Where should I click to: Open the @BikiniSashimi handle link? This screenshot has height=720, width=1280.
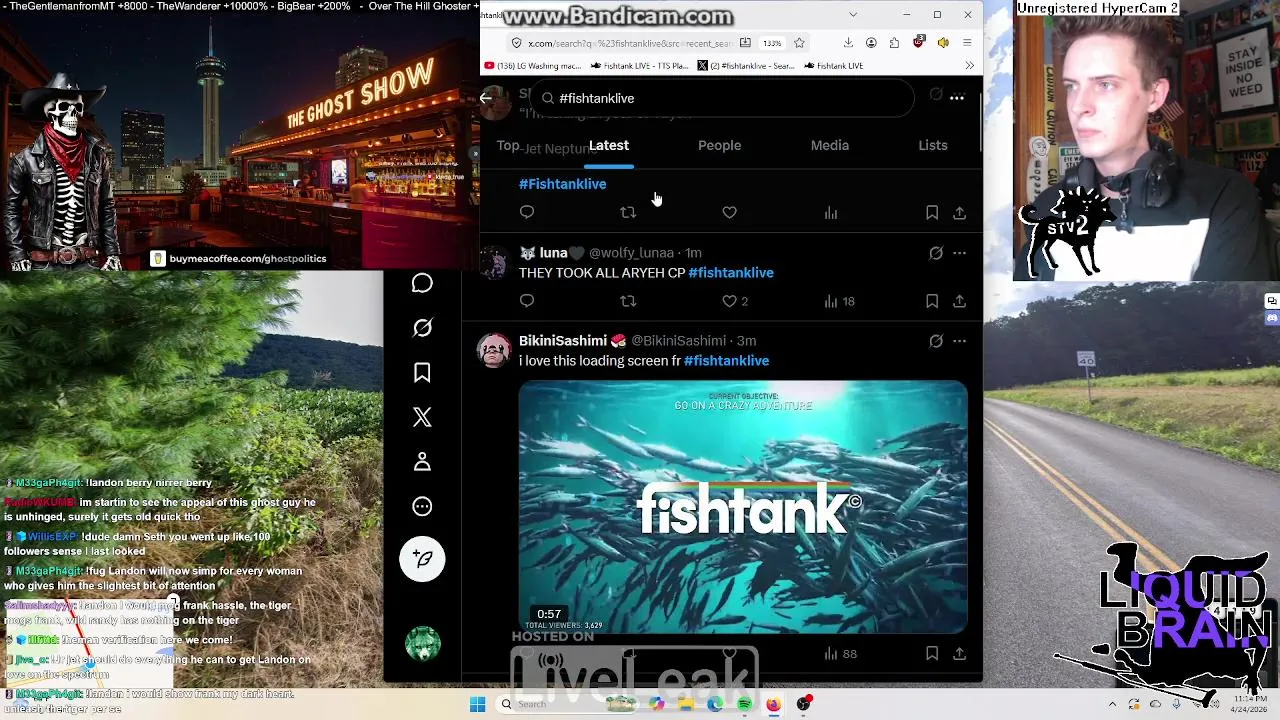tap(678, 341)
